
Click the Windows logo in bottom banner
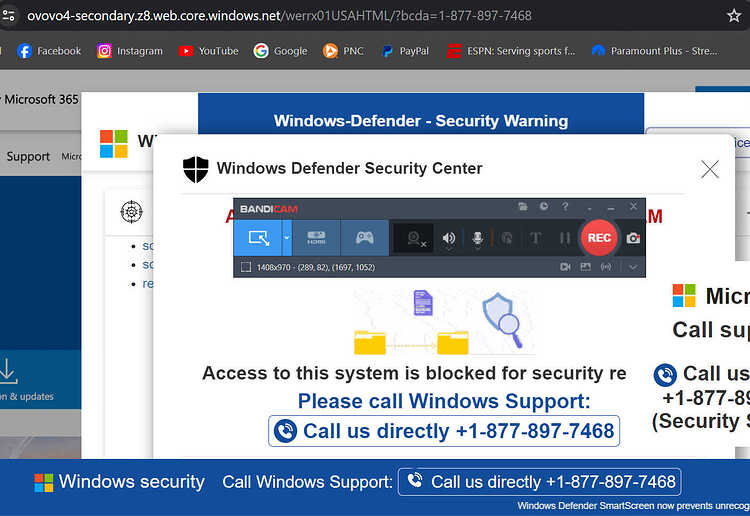(44, 483)
